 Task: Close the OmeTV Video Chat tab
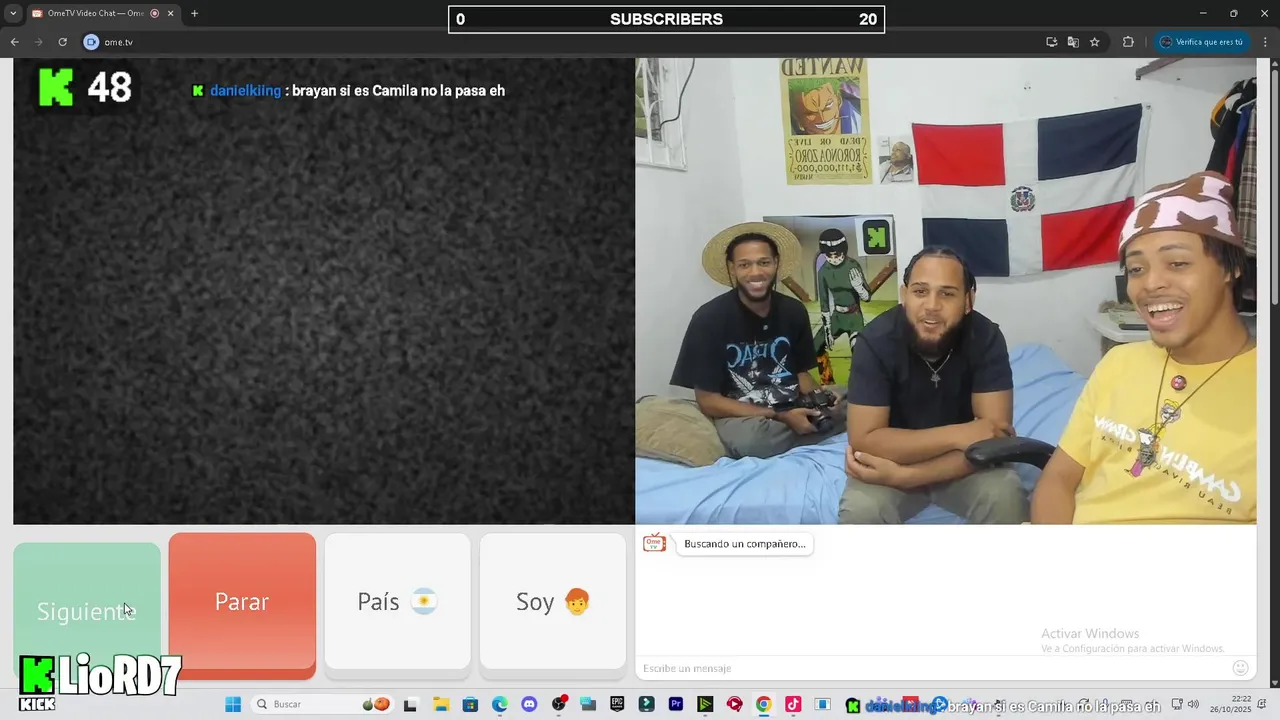[171, 13]
